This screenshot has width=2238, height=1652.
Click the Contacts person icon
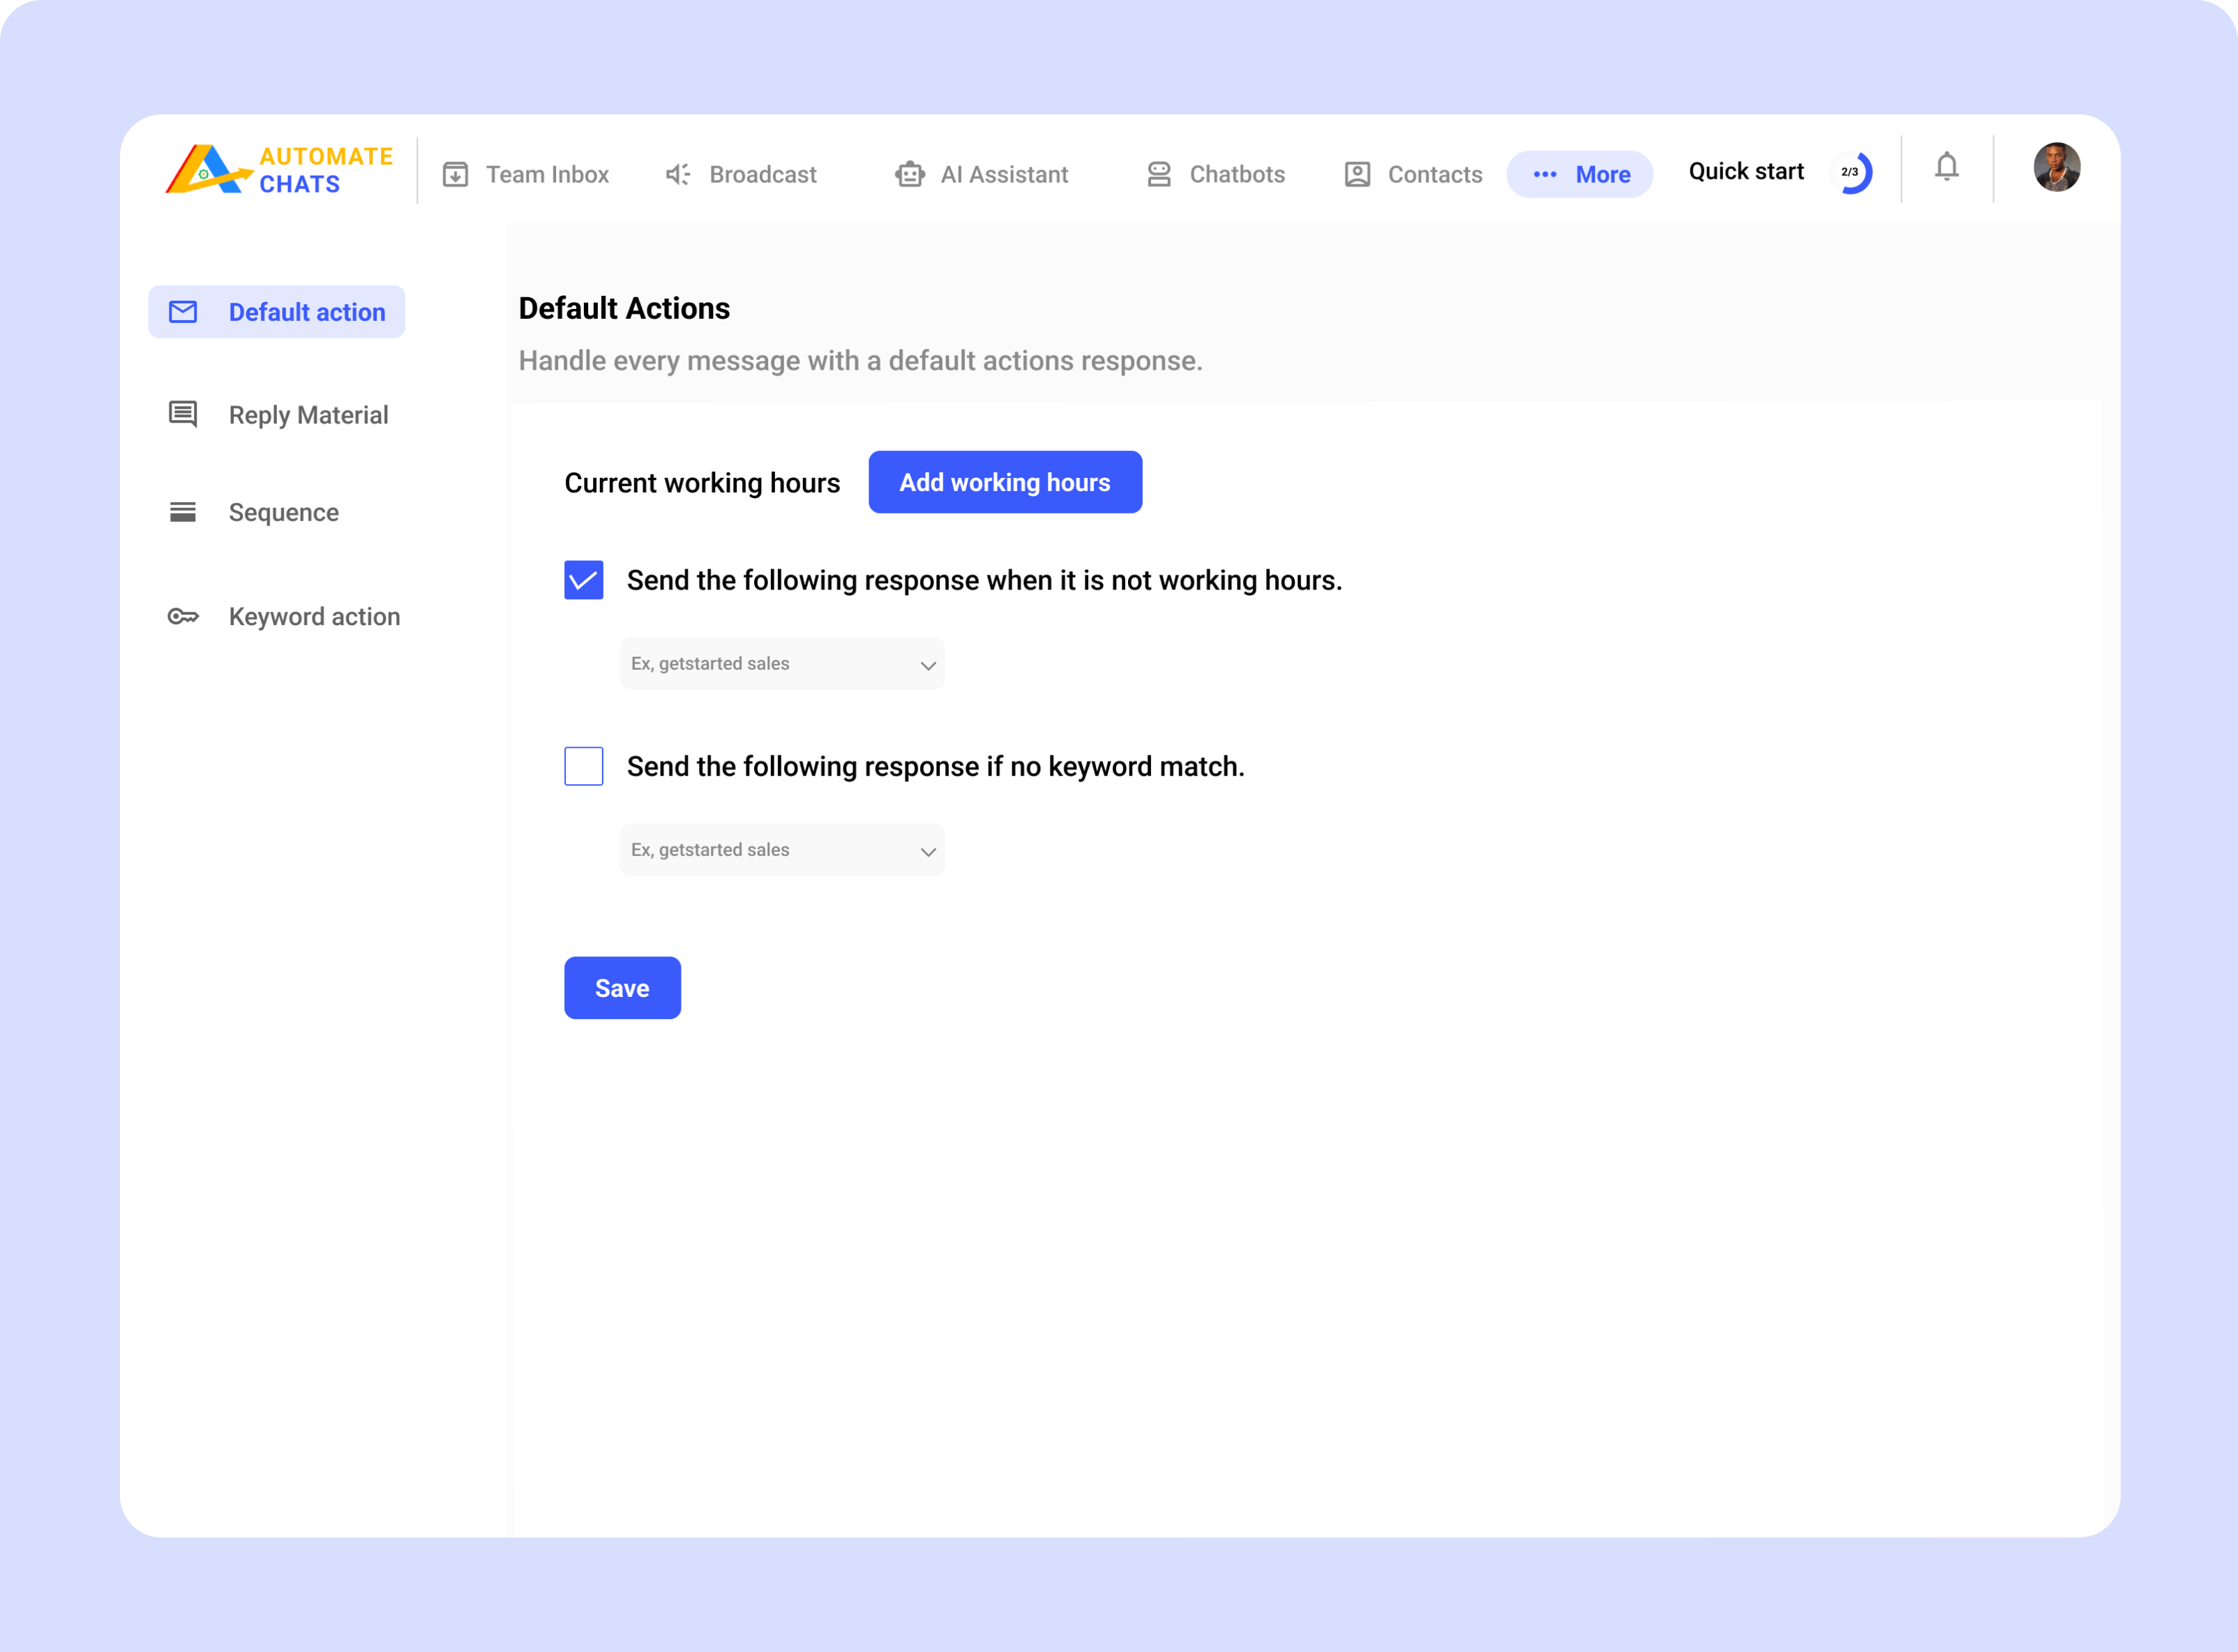coord(1357,175)
